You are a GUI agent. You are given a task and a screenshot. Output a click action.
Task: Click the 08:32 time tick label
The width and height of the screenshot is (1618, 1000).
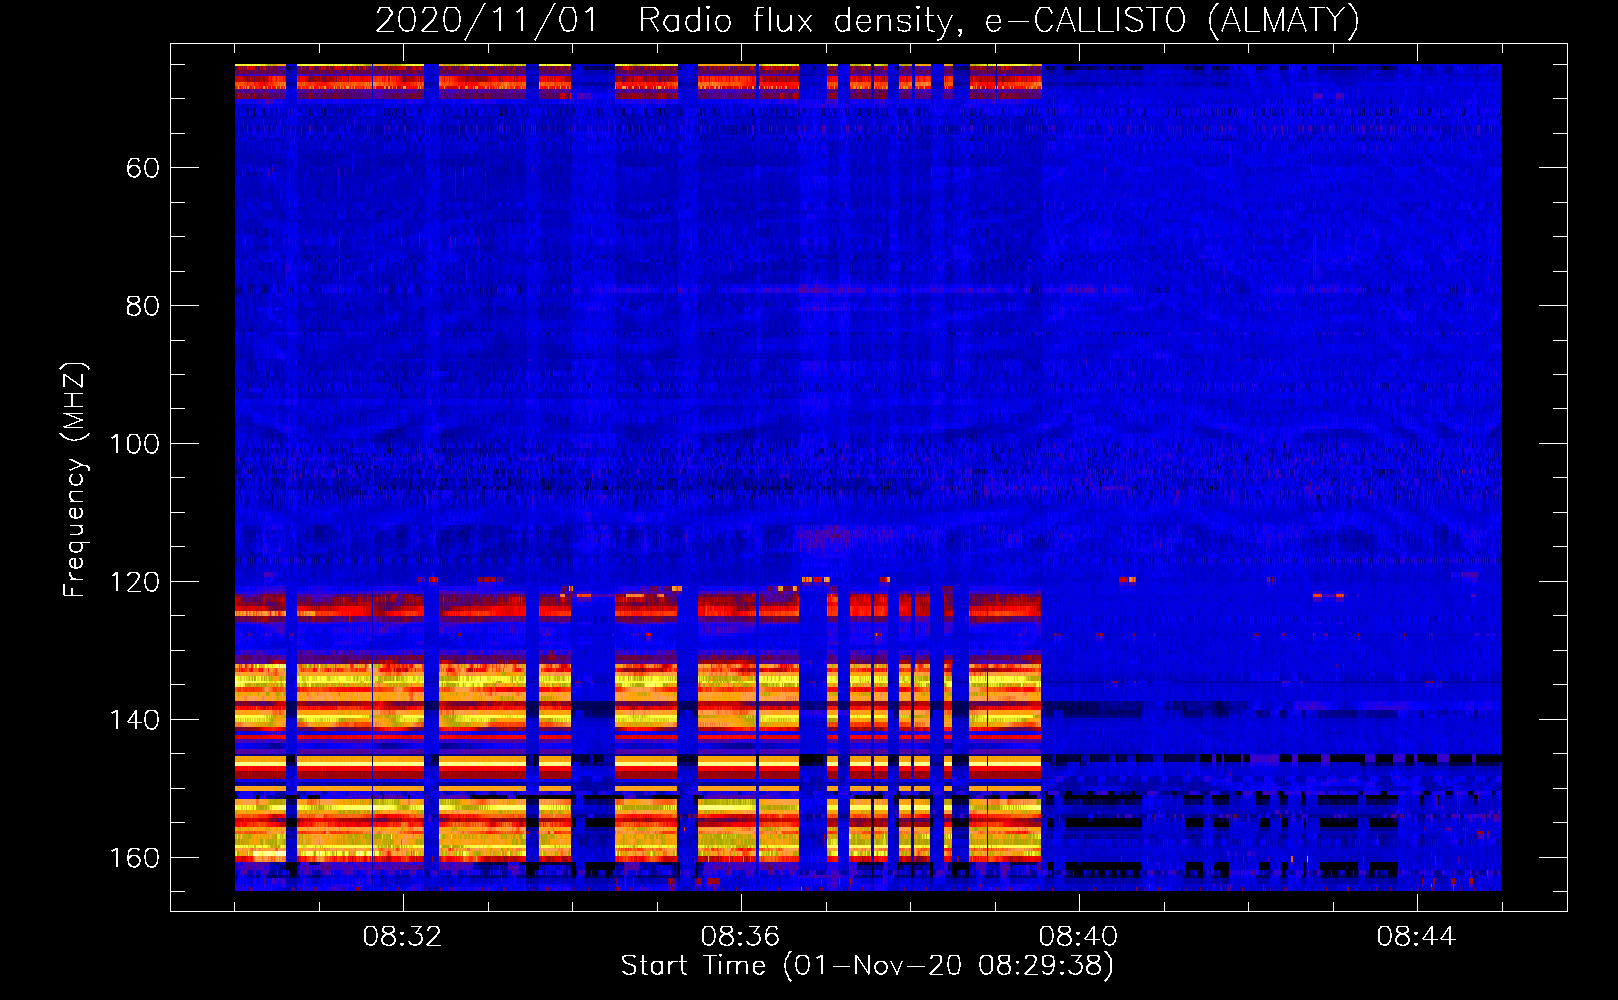402,937
